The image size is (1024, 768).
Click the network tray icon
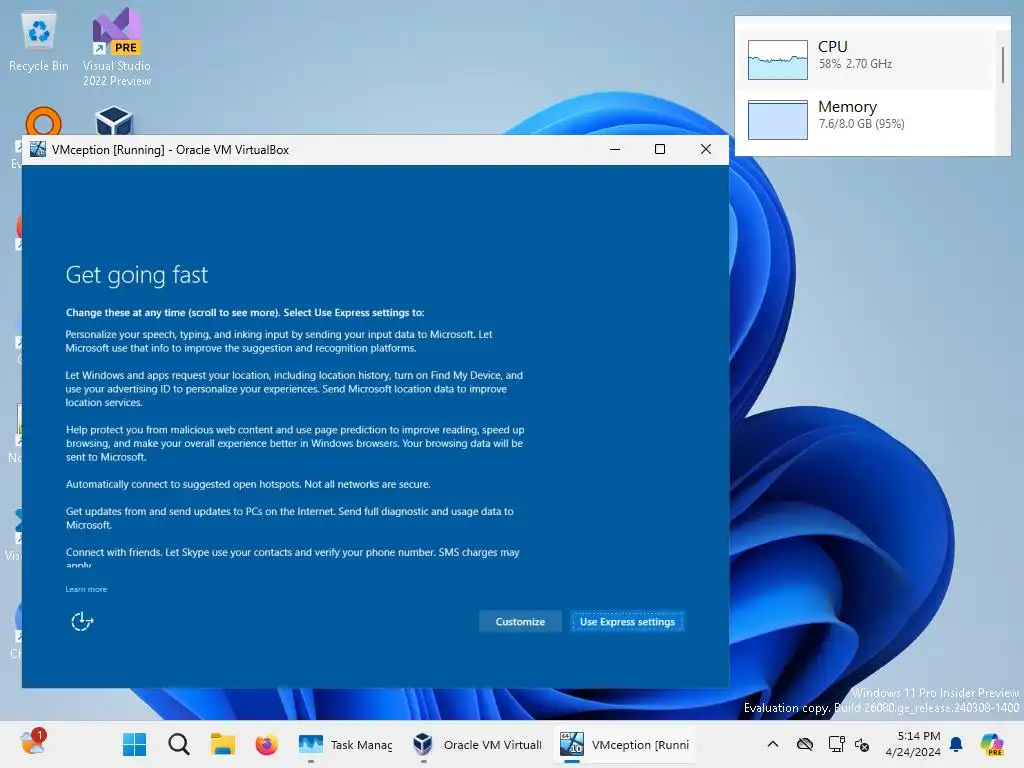coord(836,744)
